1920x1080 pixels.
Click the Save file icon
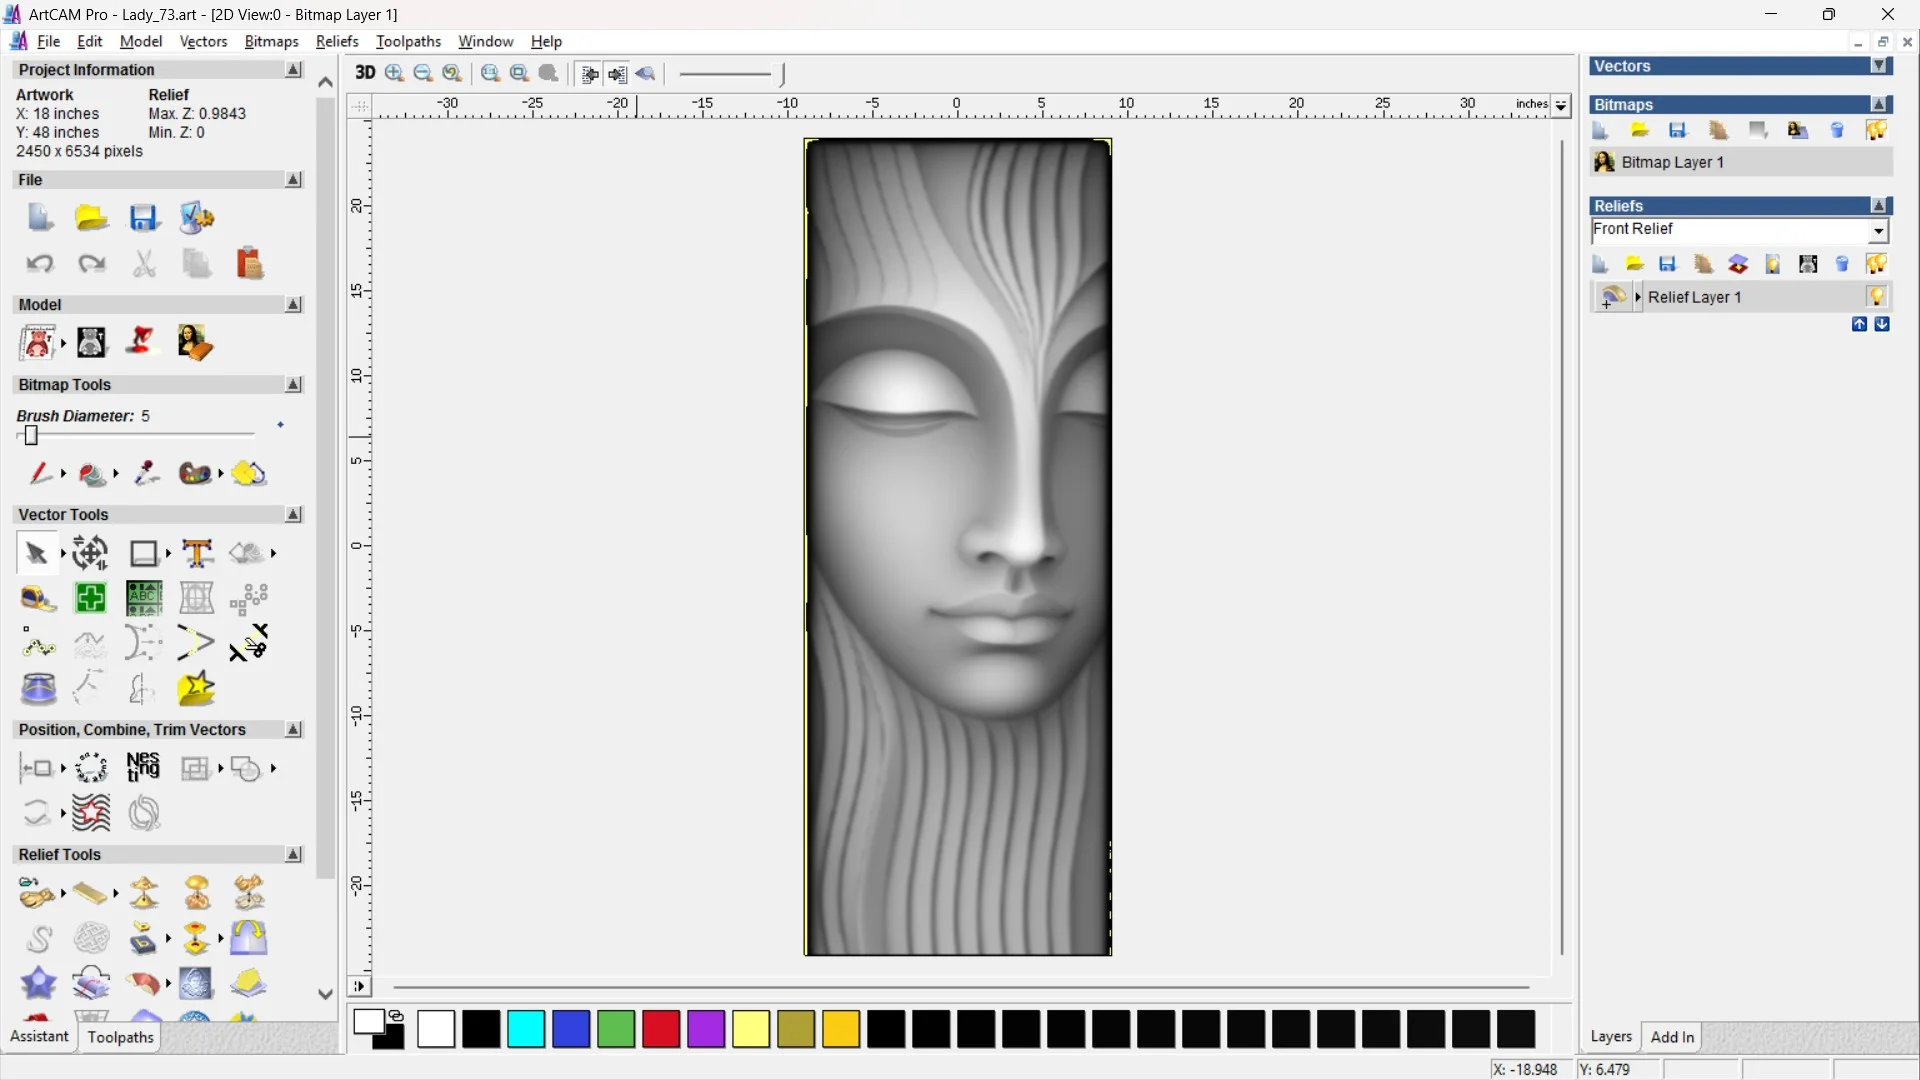pyautogui.click(x=143, y=218)
